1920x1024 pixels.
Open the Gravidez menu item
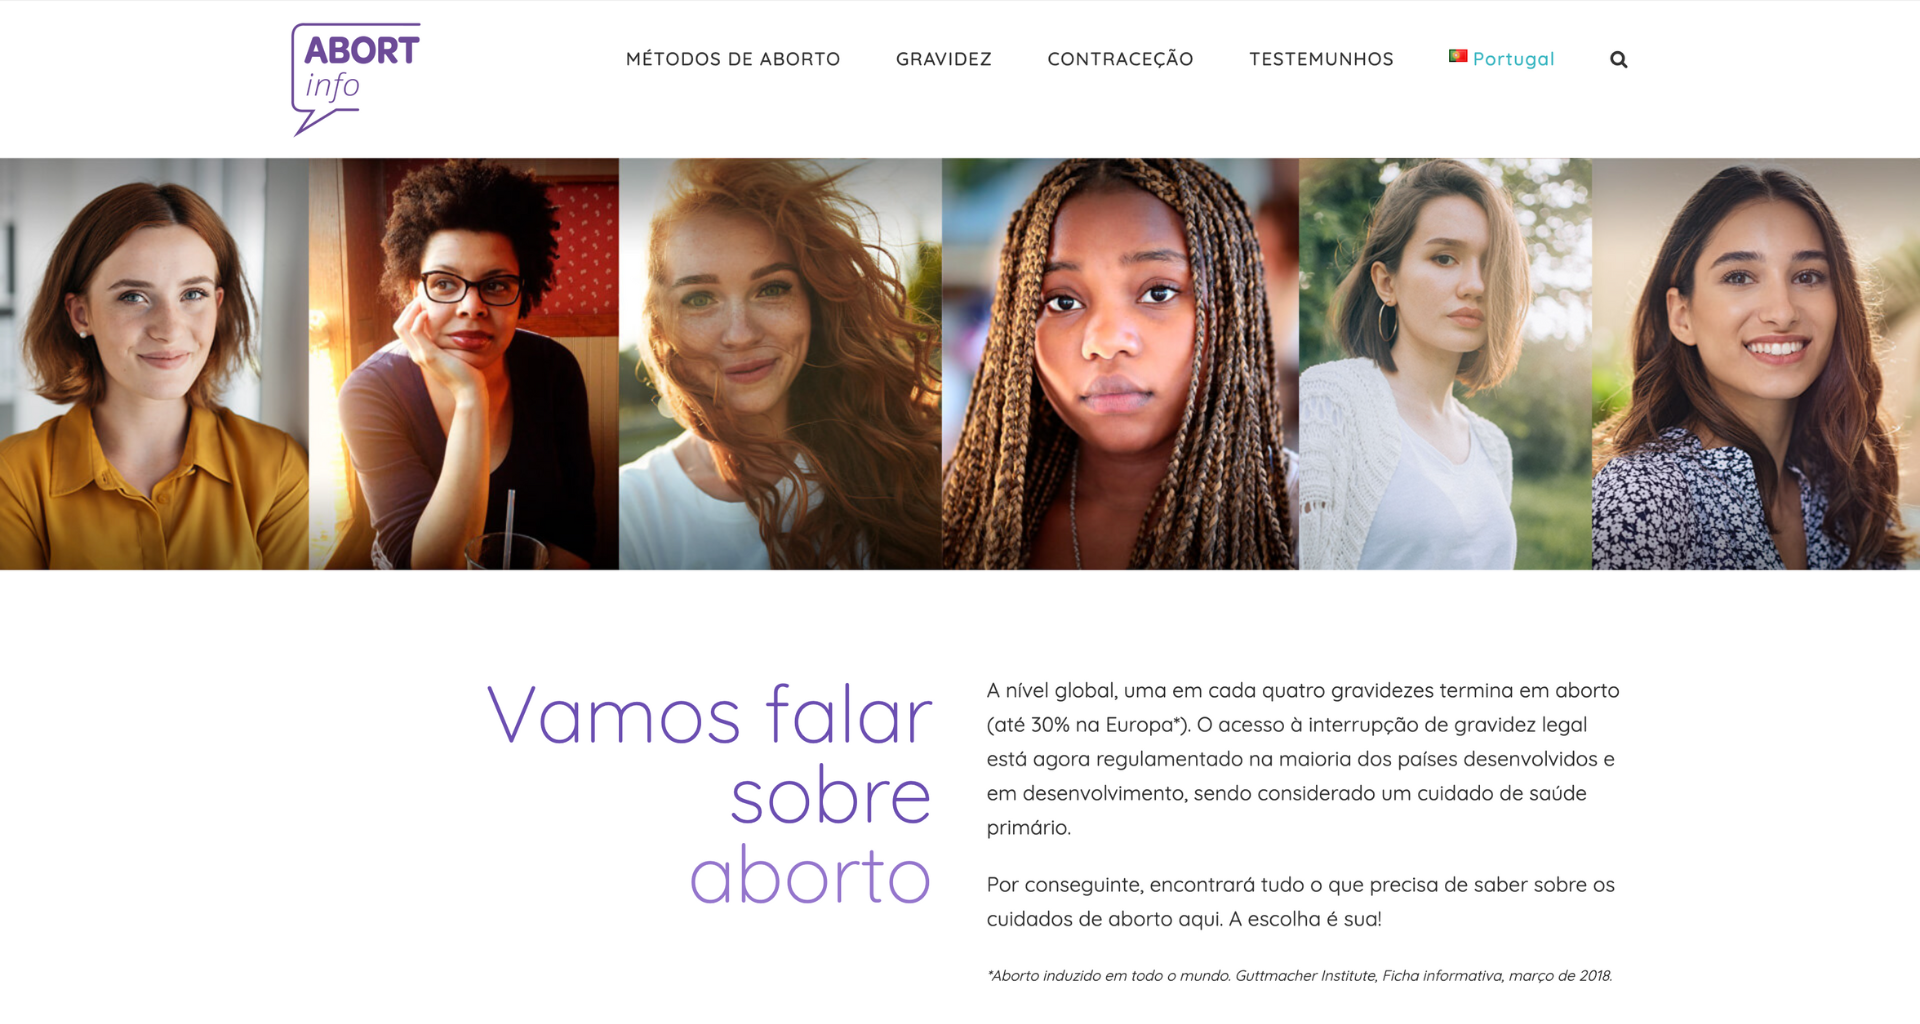tap(943, 59)
